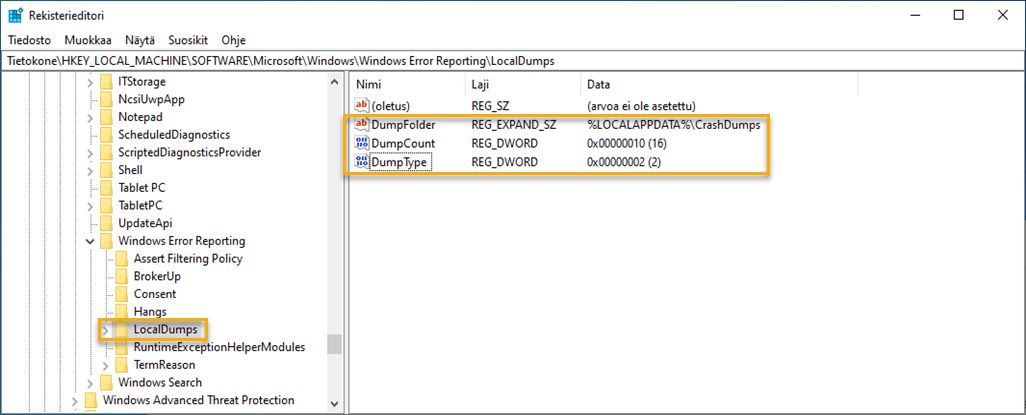Select the DumpType value name
This screenshot has height=415, width=1026.
click(x=400, y=162)
